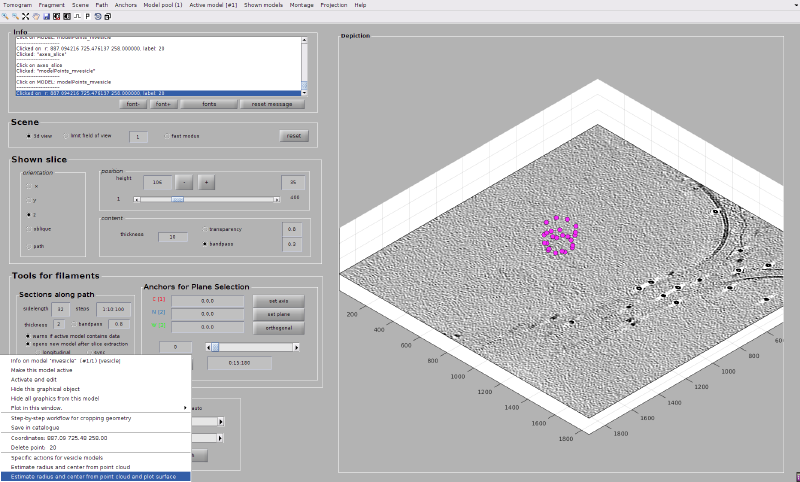Open the Active model [#1] menu
Viewport: 800px width, 482px height.
click(x=213, y=5)
